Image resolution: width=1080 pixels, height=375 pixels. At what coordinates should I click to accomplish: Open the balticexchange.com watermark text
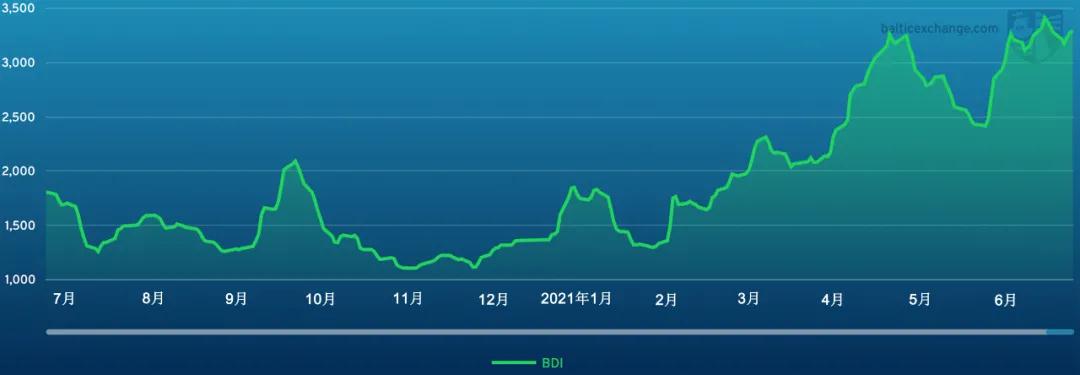(939, 28)
